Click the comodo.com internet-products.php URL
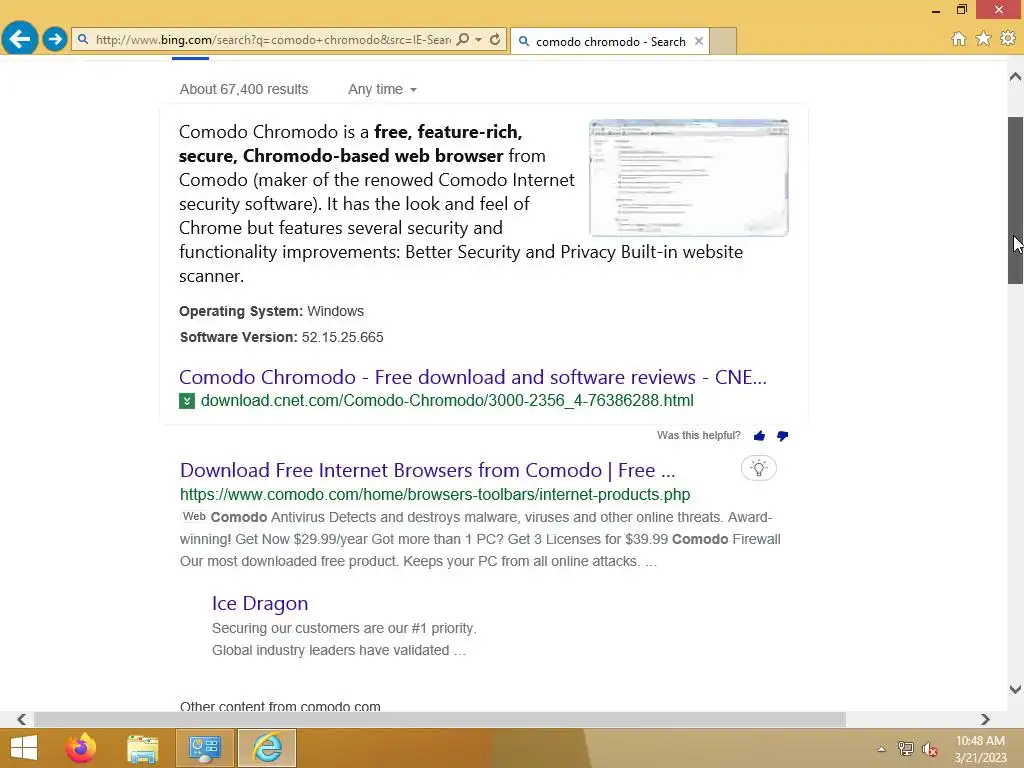Screen dimensions: 1024x768 (x=435, y=494)
